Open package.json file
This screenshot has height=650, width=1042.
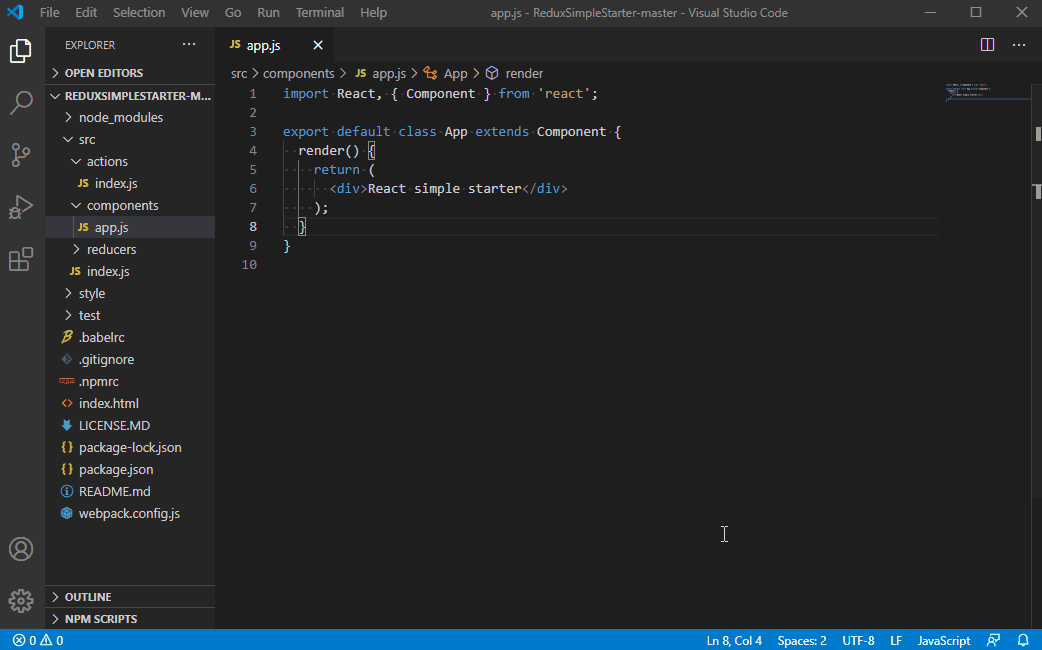click(130, 469)
